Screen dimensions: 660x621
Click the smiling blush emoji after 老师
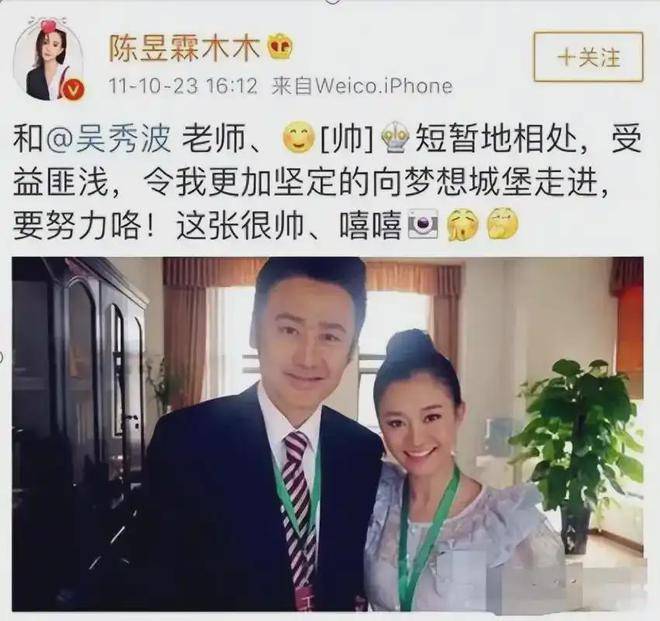click(299, 138)
